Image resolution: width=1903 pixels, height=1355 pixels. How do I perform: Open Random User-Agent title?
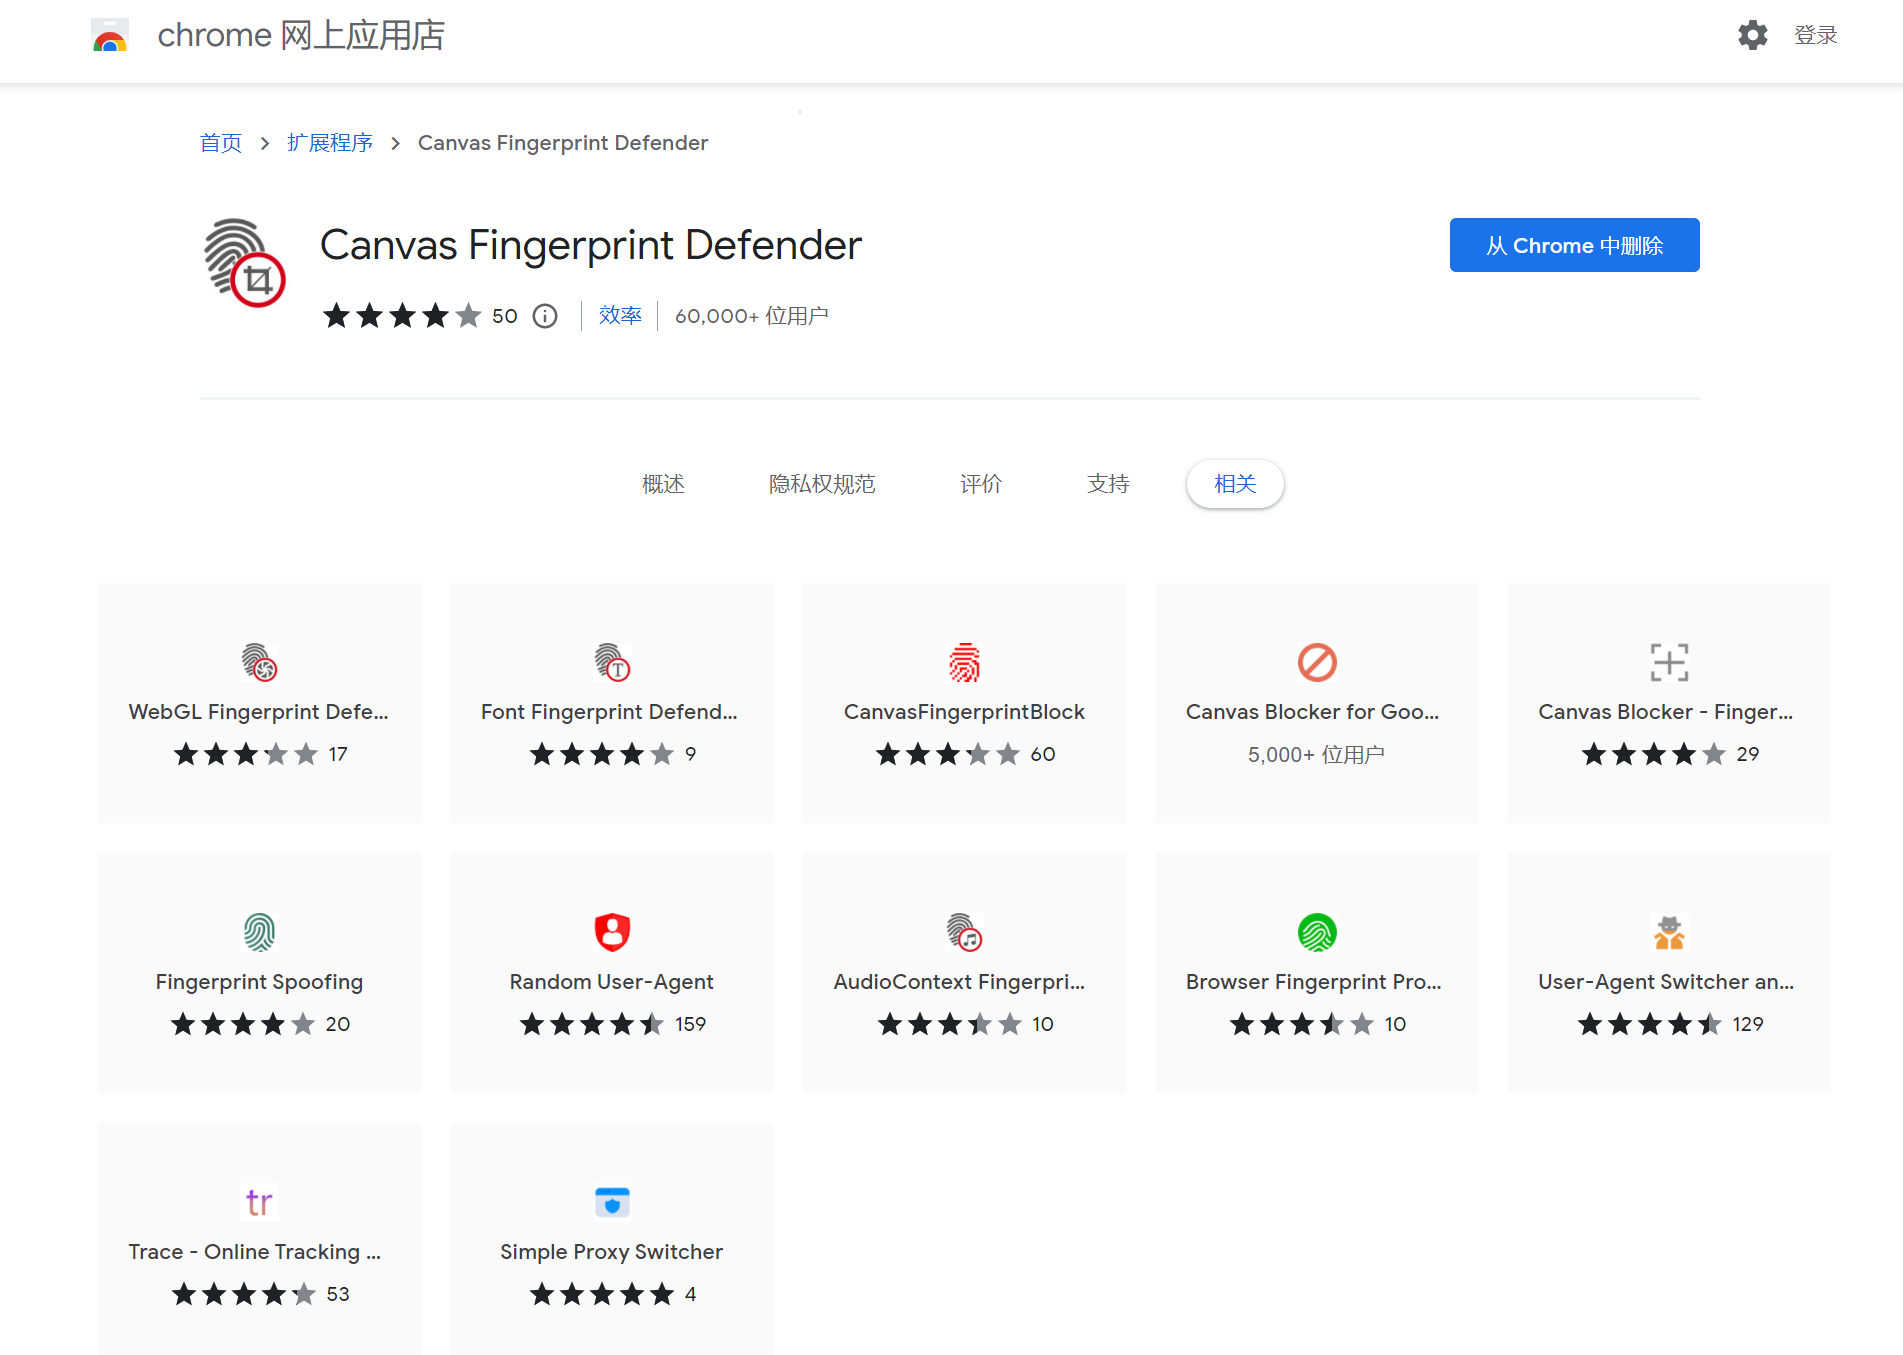612,982
